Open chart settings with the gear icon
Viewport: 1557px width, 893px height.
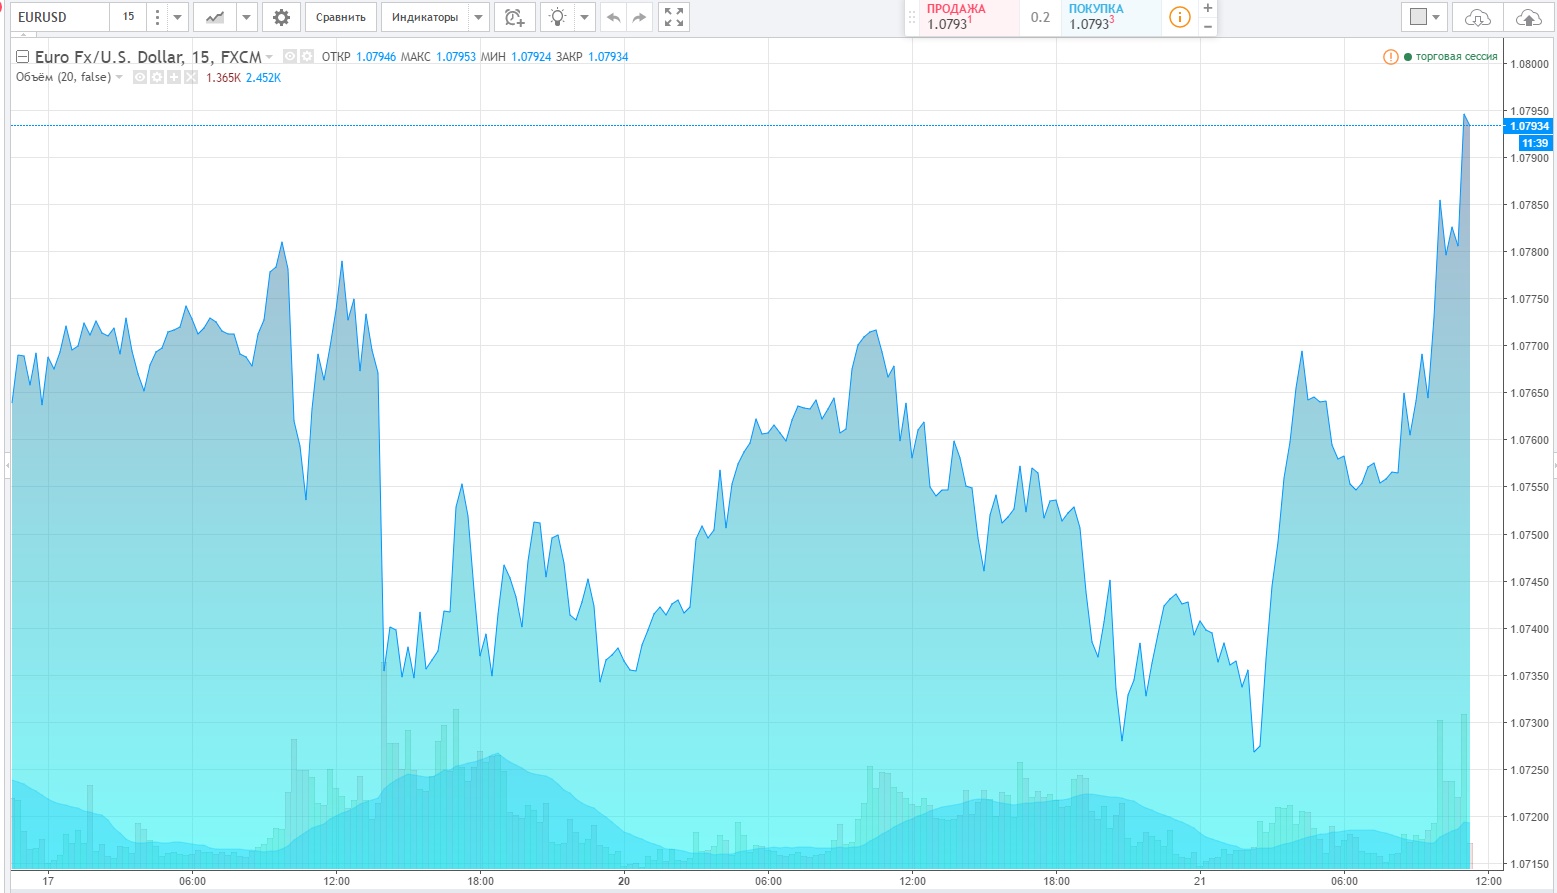click(281, 17)
